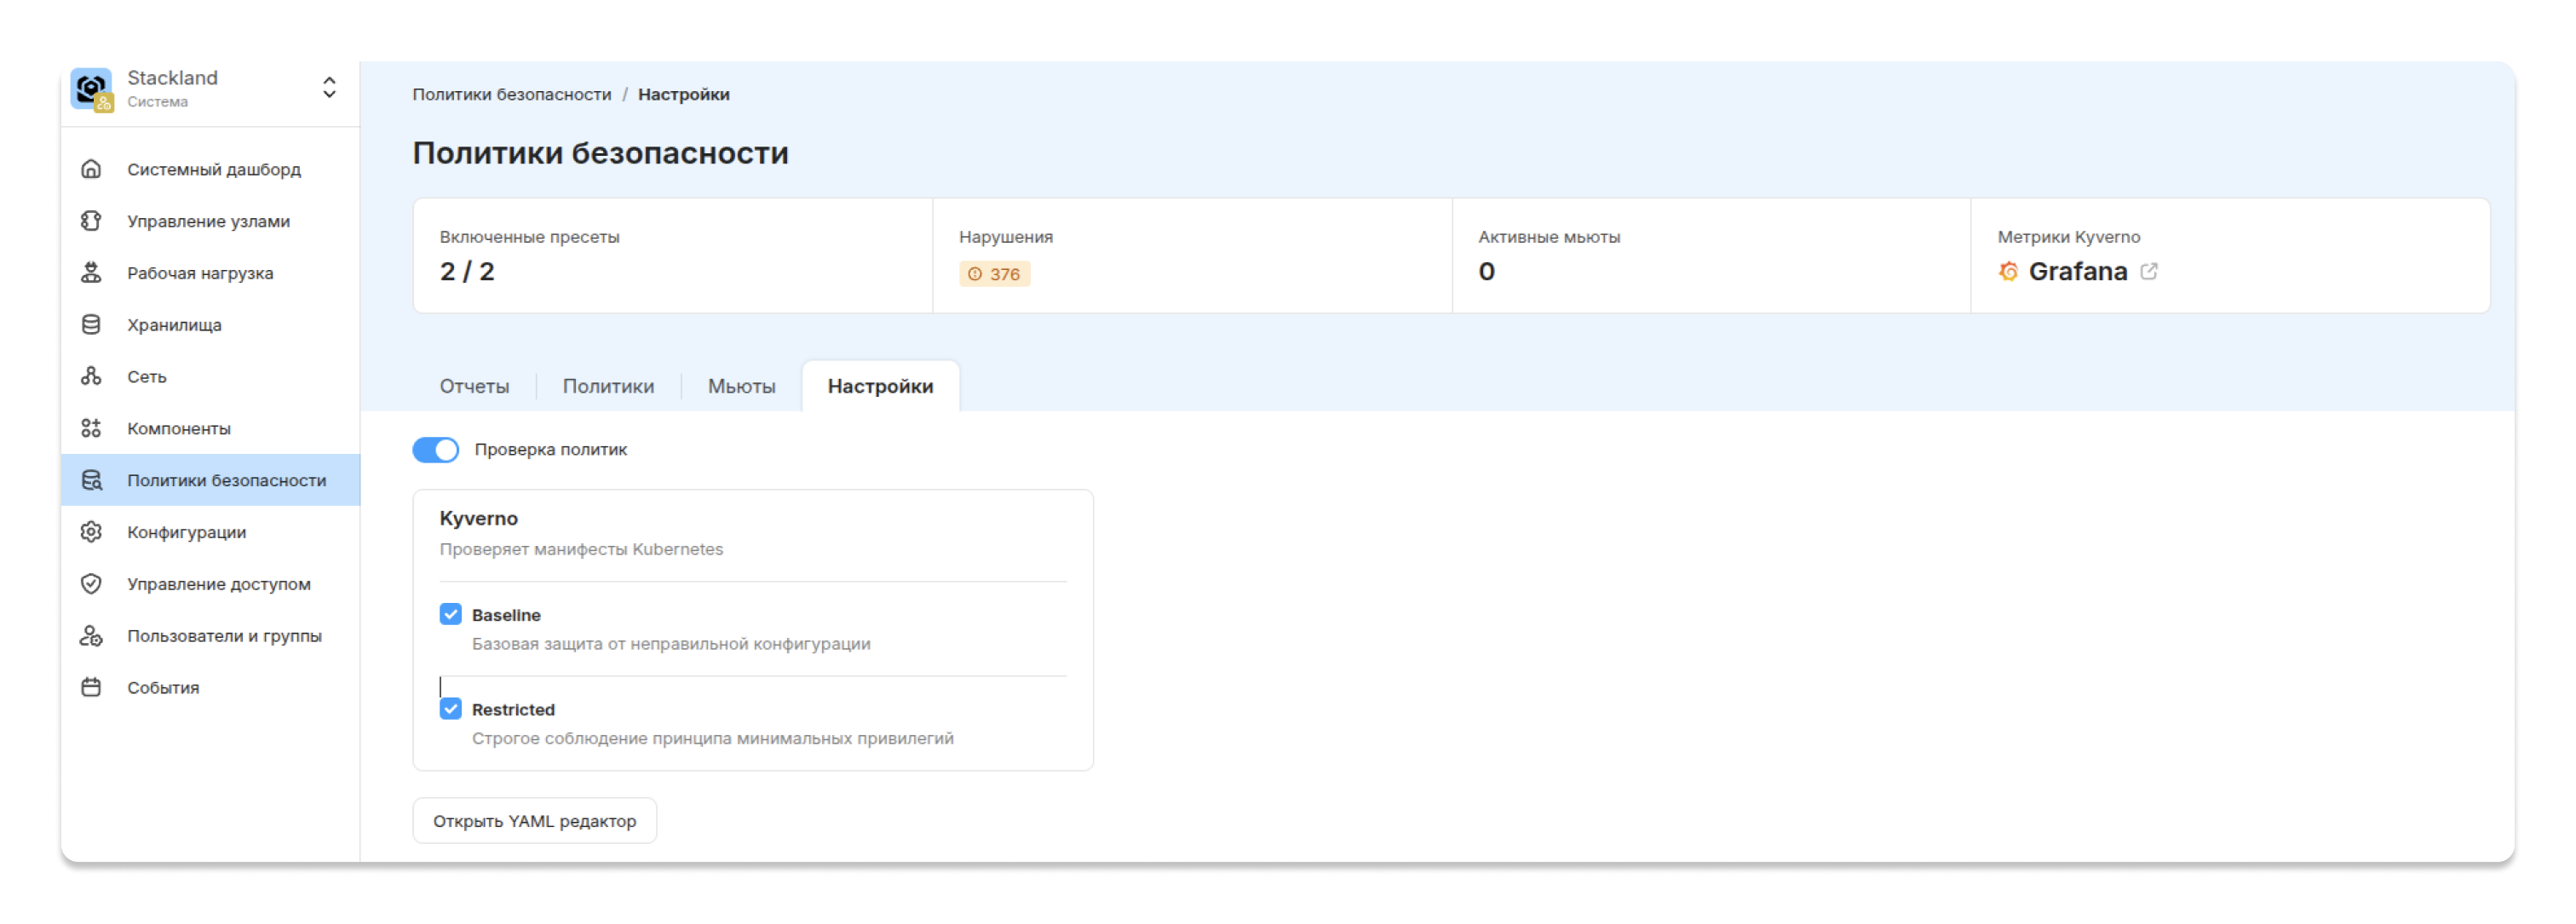Click the network icon beside Сеть
This screenshot has width=2576, height=924.
click(x=91, y=377)
